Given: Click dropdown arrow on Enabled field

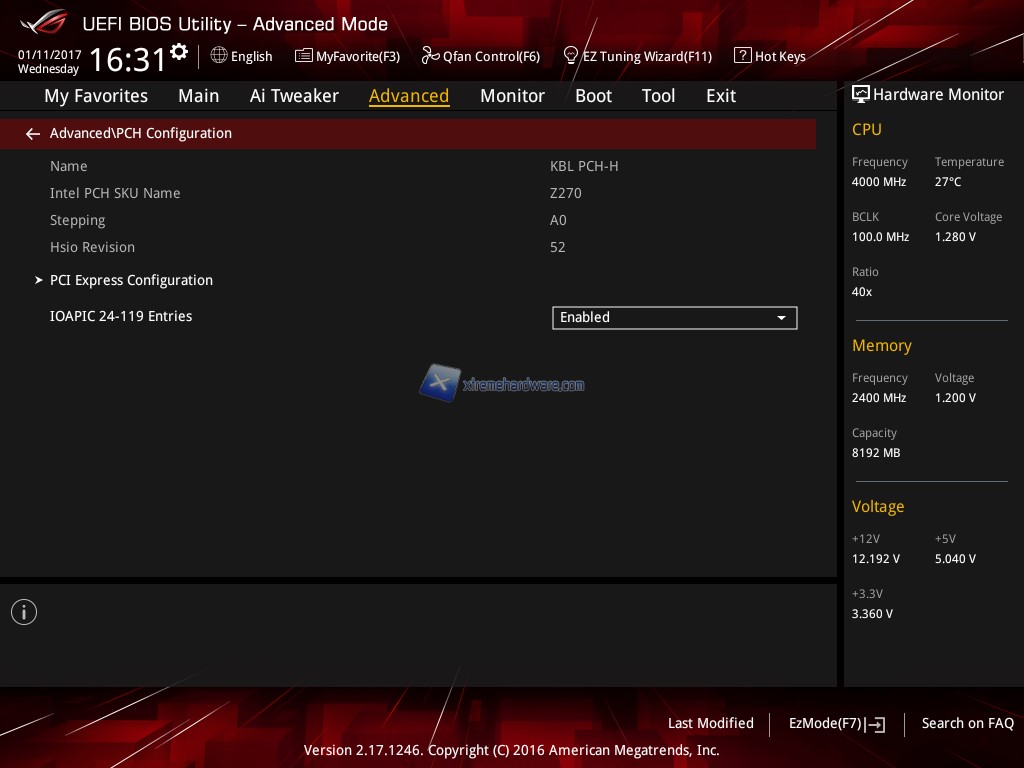Looking at the screenshot, I should pos(781,318).
